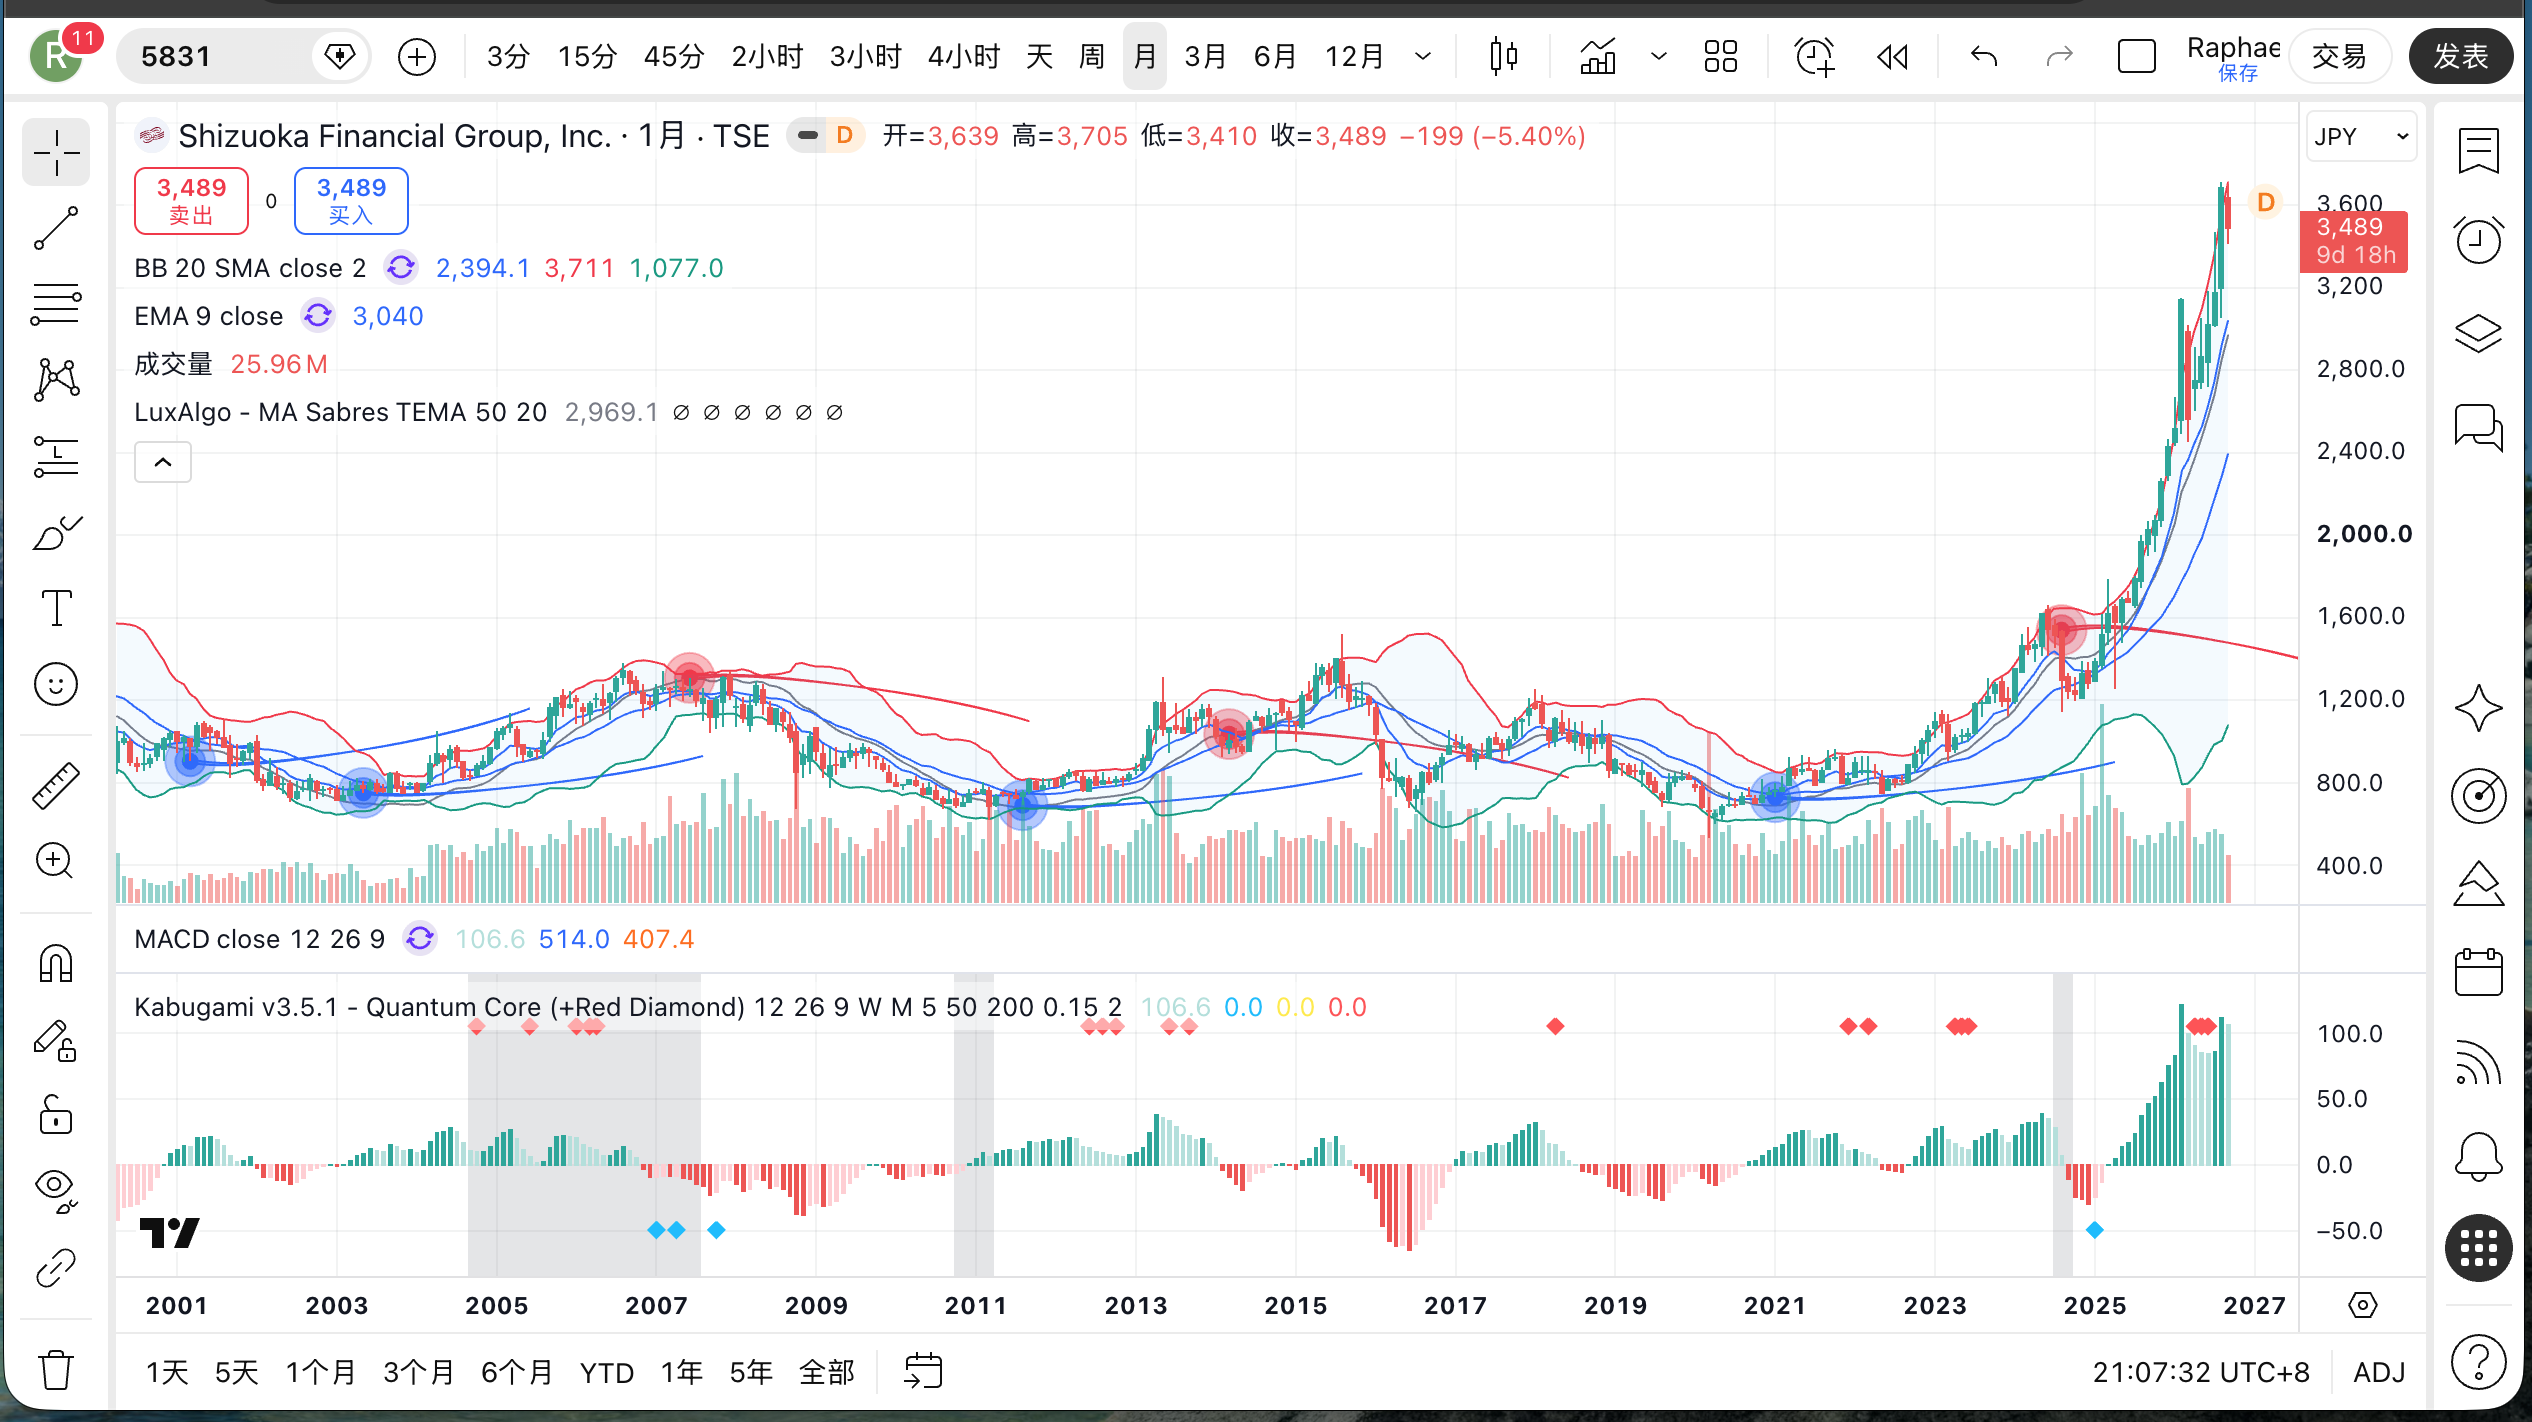Switch to the 15分 timeframe
Viewport: 2532px width, 1422px height.
tap(587, 56)
